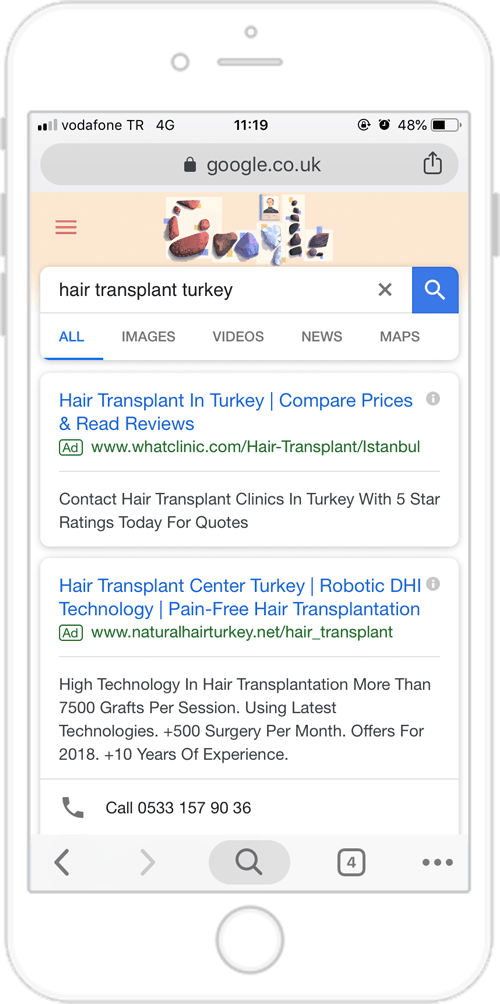
Task: Tap the blue search magnifier button
Action: pos(435,290)
